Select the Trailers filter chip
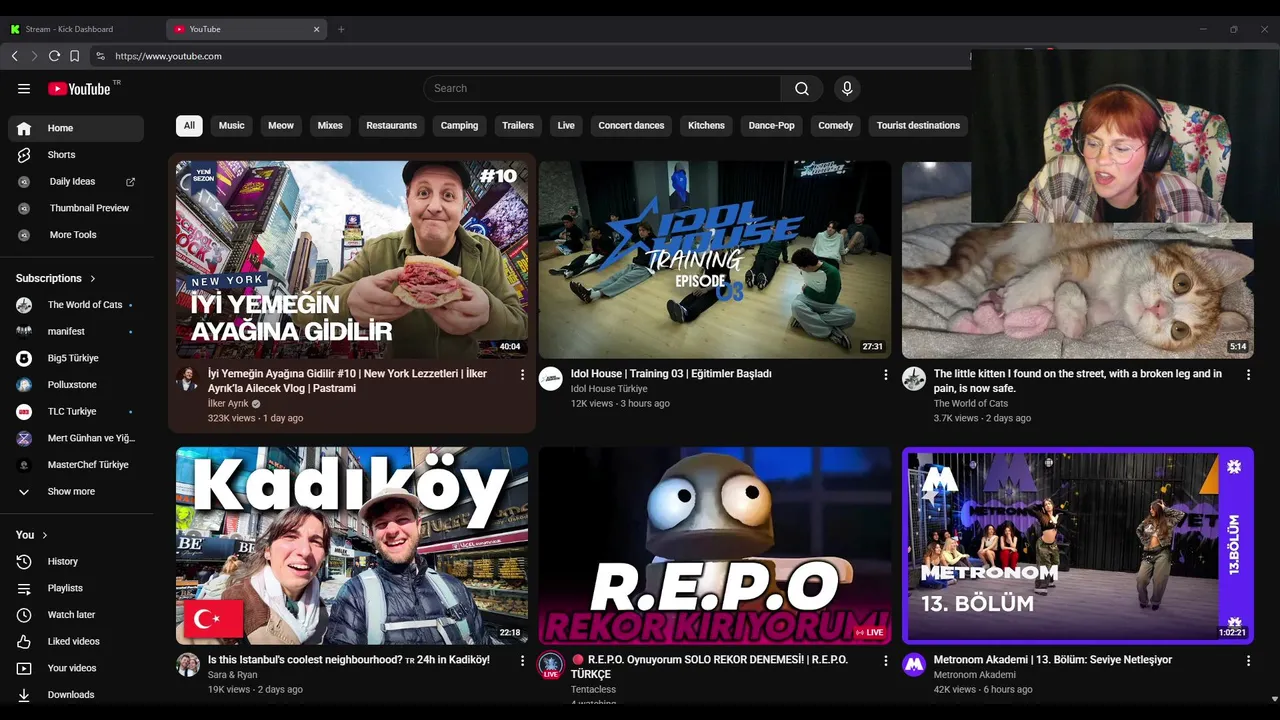The height and width of the screenshot is (720, 1280). 518,126
